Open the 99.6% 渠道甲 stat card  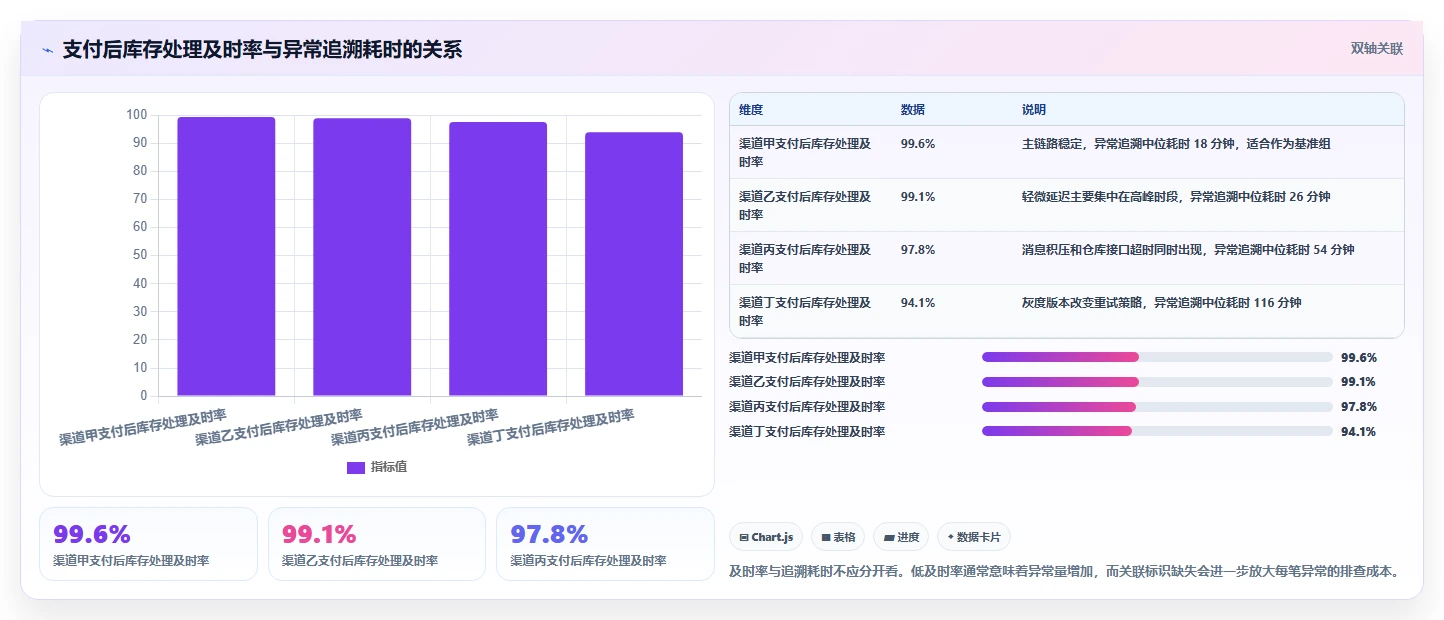[x=148, y=544]
